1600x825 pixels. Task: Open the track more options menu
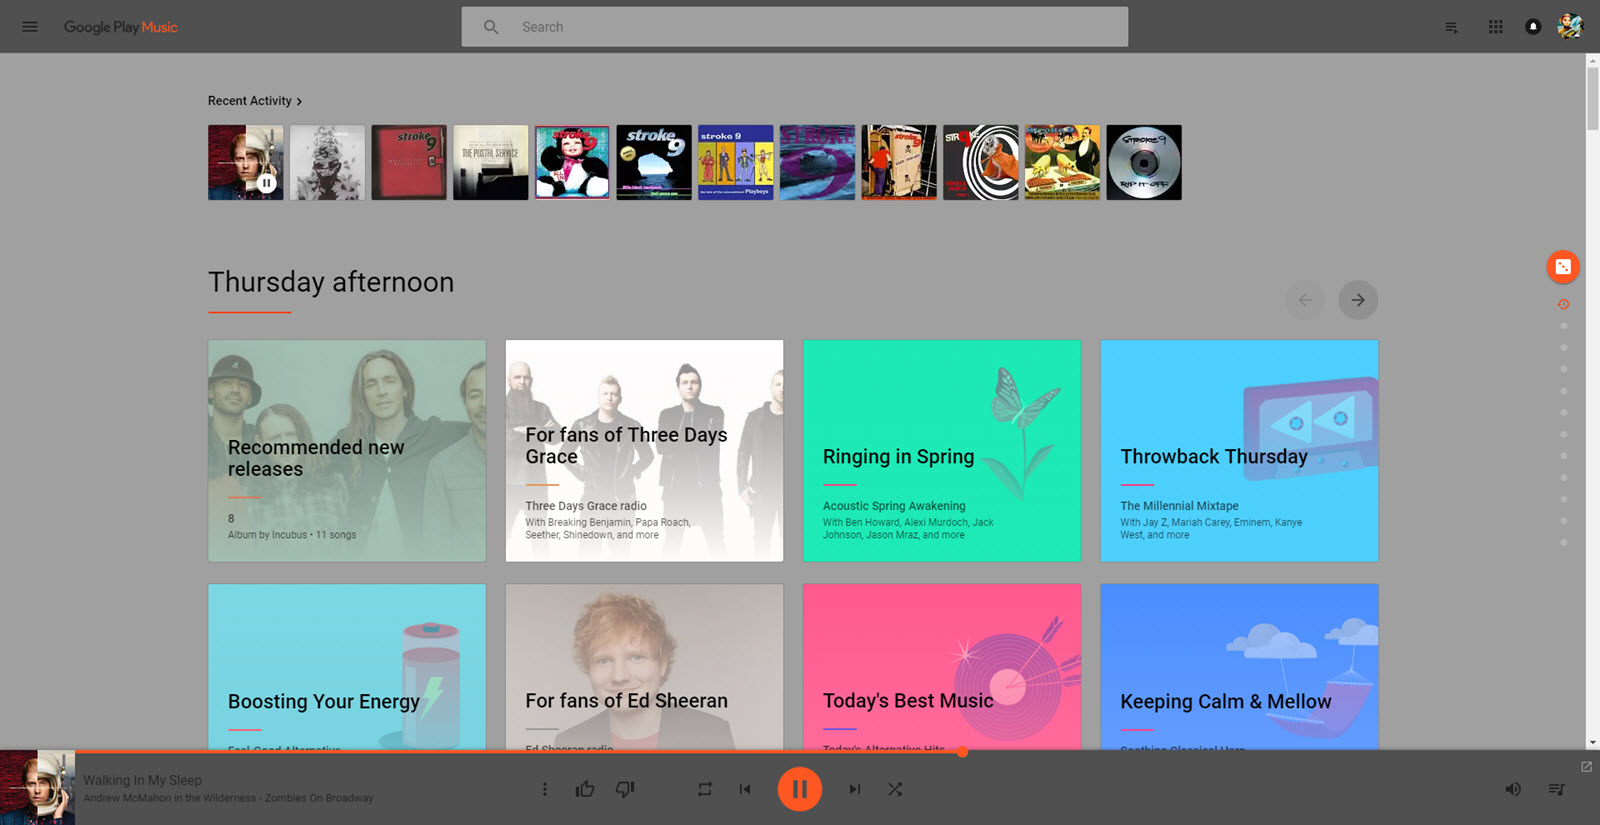pos(544,789)
